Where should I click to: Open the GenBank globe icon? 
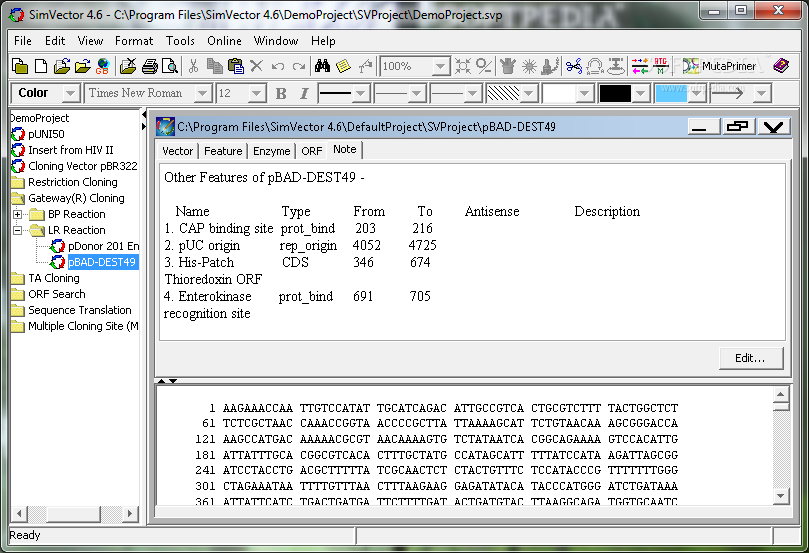[x=103, y=66]
